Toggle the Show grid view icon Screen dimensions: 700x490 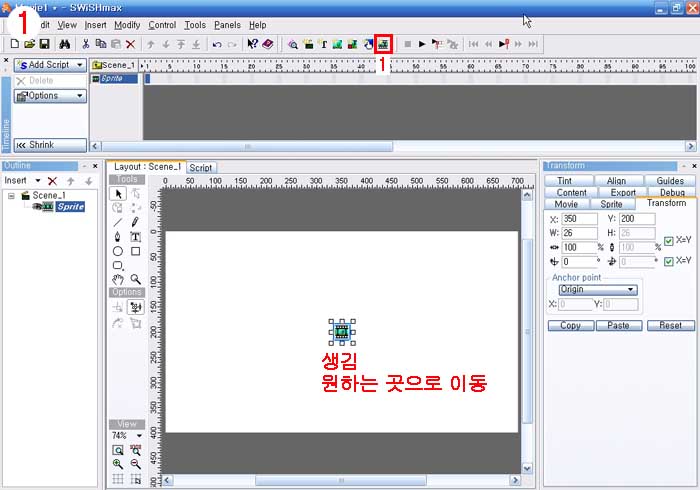[118, 479]
